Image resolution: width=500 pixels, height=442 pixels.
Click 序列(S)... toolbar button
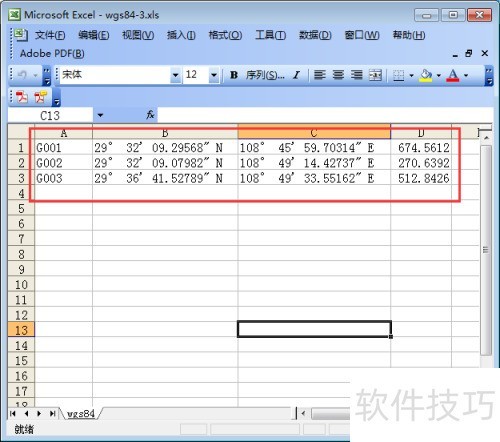pyautogui.click(x=265, y=75)
